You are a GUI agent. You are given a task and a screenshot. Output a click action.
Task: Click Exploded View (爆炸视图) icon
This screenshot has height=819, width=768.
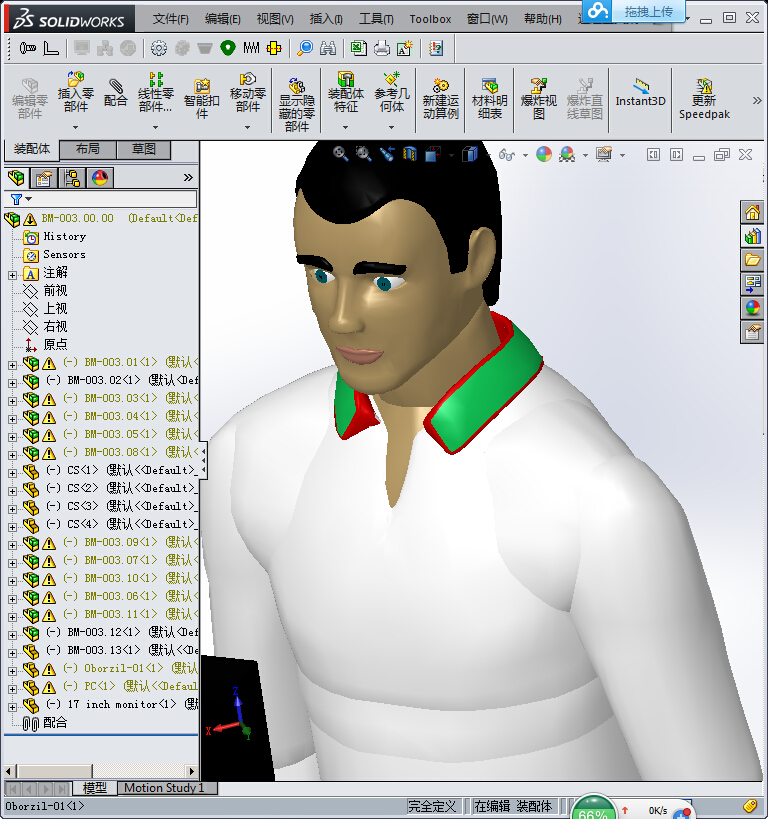539,86
